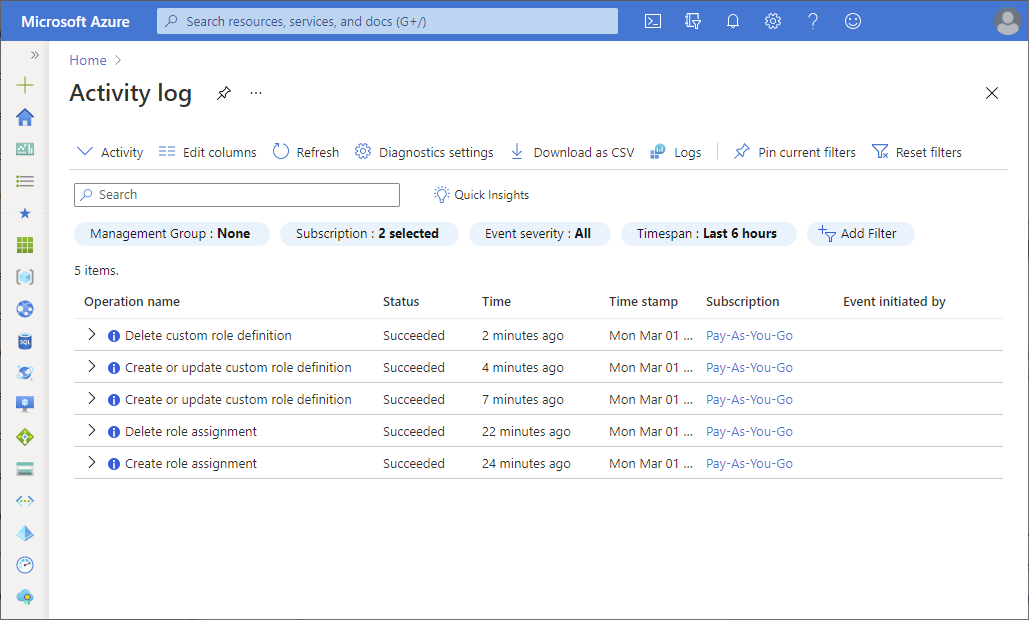Click the Time stamp column header
Screen dimensions: 1029x620
(x=643, y=302)
